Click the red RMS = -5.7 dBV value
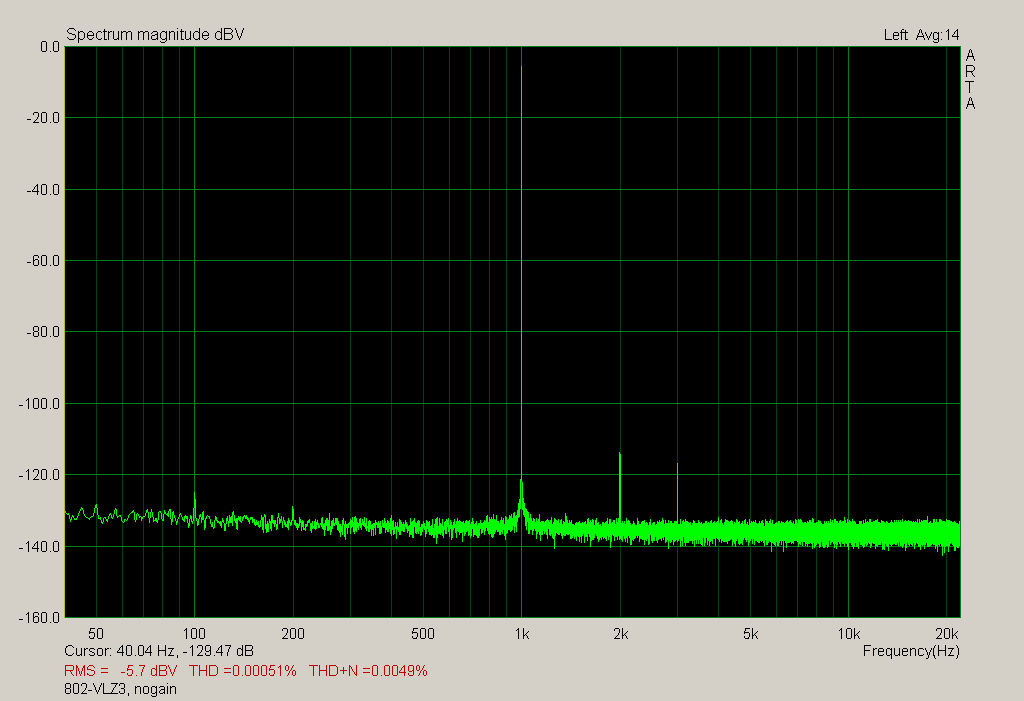Viewport: 1024px width, 701px height. (120, 670)
